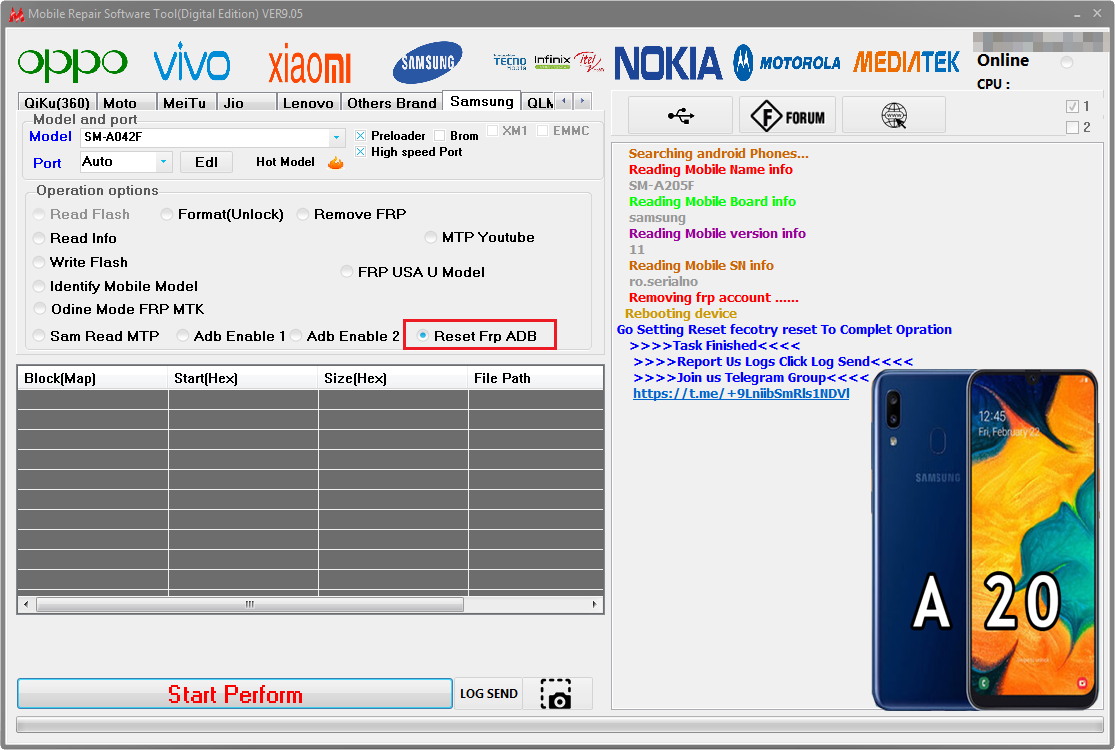
Task: Enable the Brom checkbox
Action: (440, 136)
